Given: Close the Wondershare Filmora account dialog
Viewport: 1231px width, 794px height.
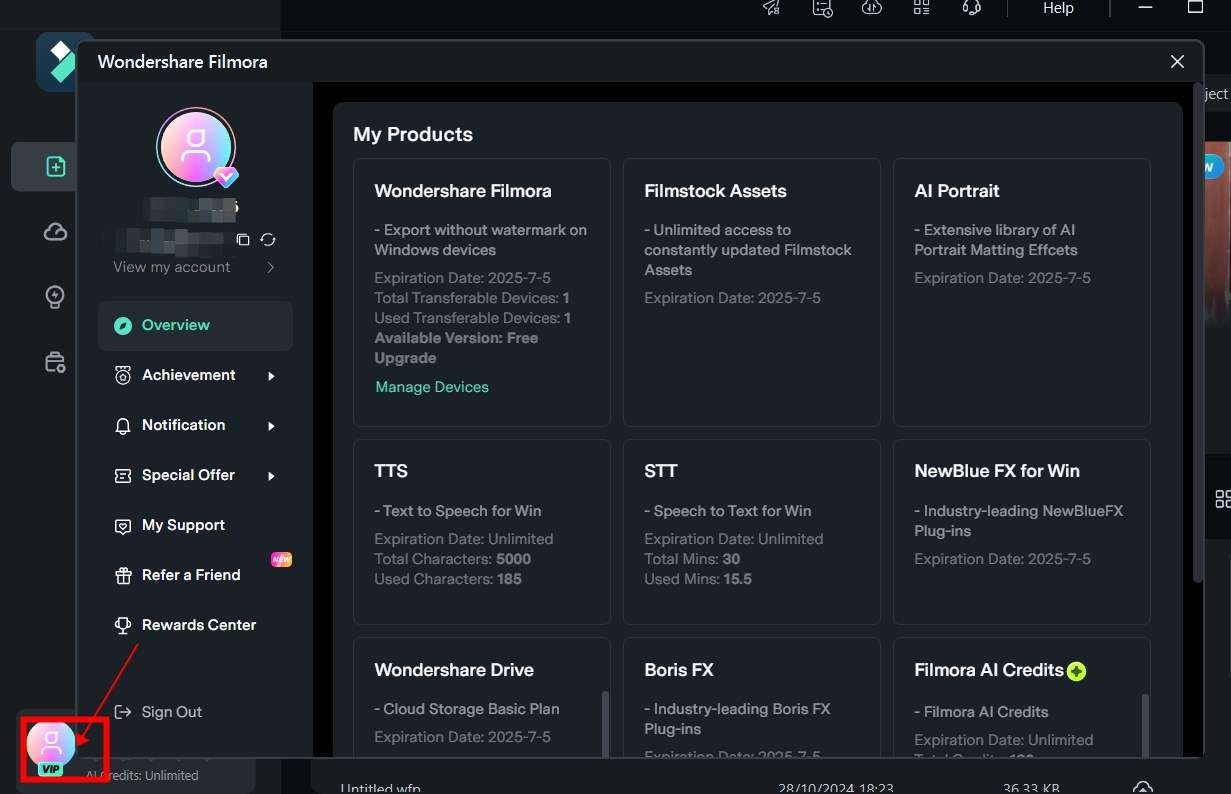Looking at the screenshot, I should [x=1177, y=62].
